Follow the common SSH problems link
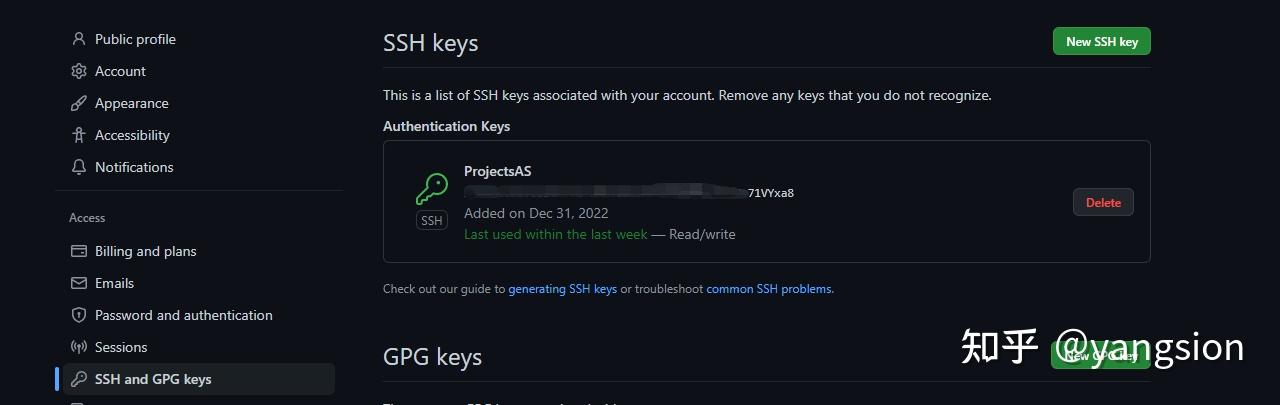 coord(769,289)
